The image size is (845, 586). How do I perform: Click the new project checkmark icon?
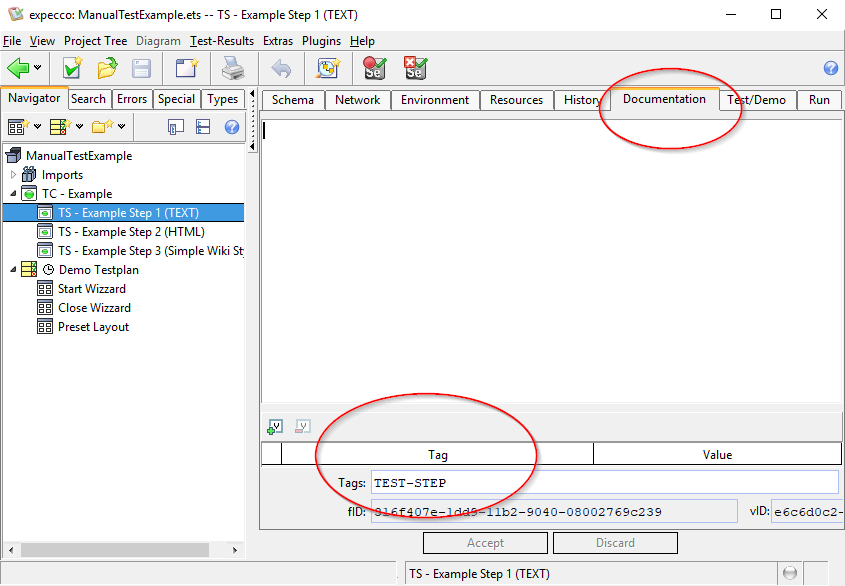[x=72, y=68]
